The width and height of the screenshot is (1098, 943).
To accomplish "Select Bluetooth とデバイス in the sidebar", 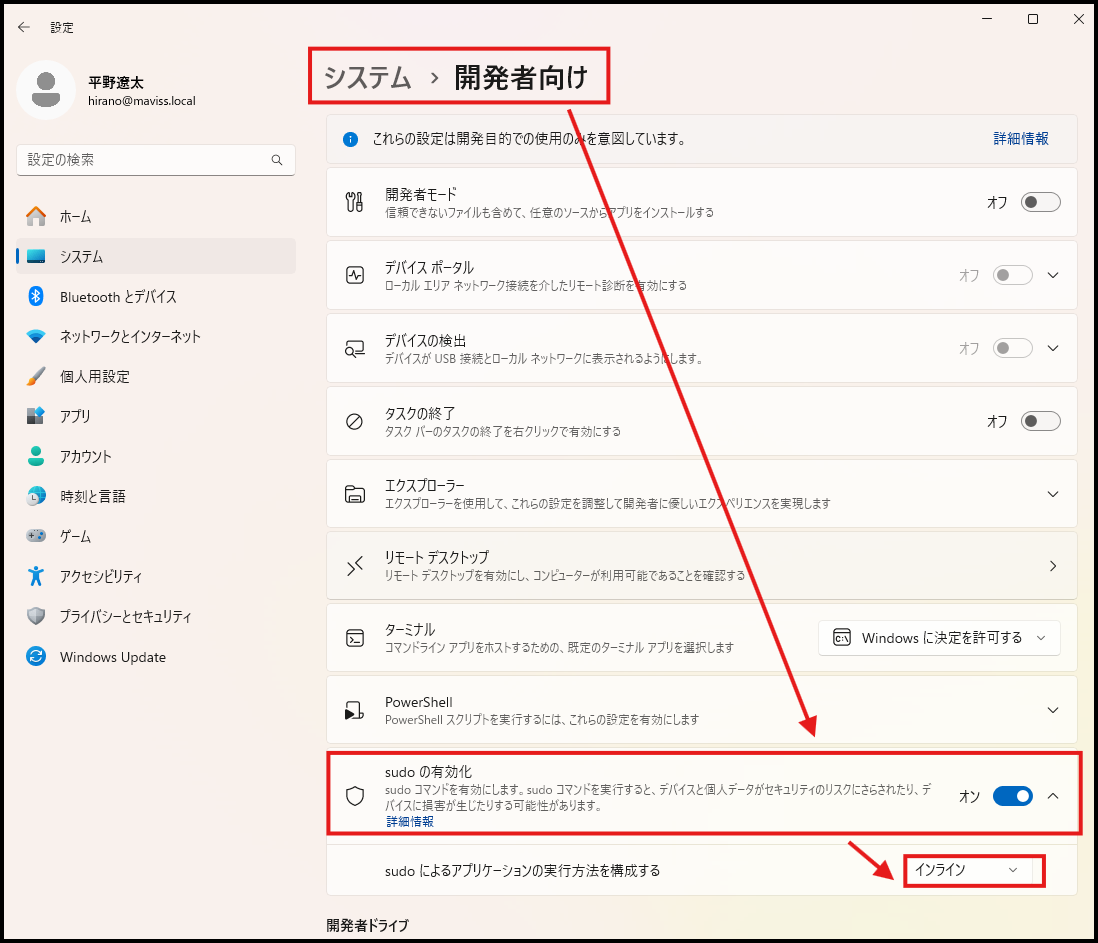I will 117,297.
